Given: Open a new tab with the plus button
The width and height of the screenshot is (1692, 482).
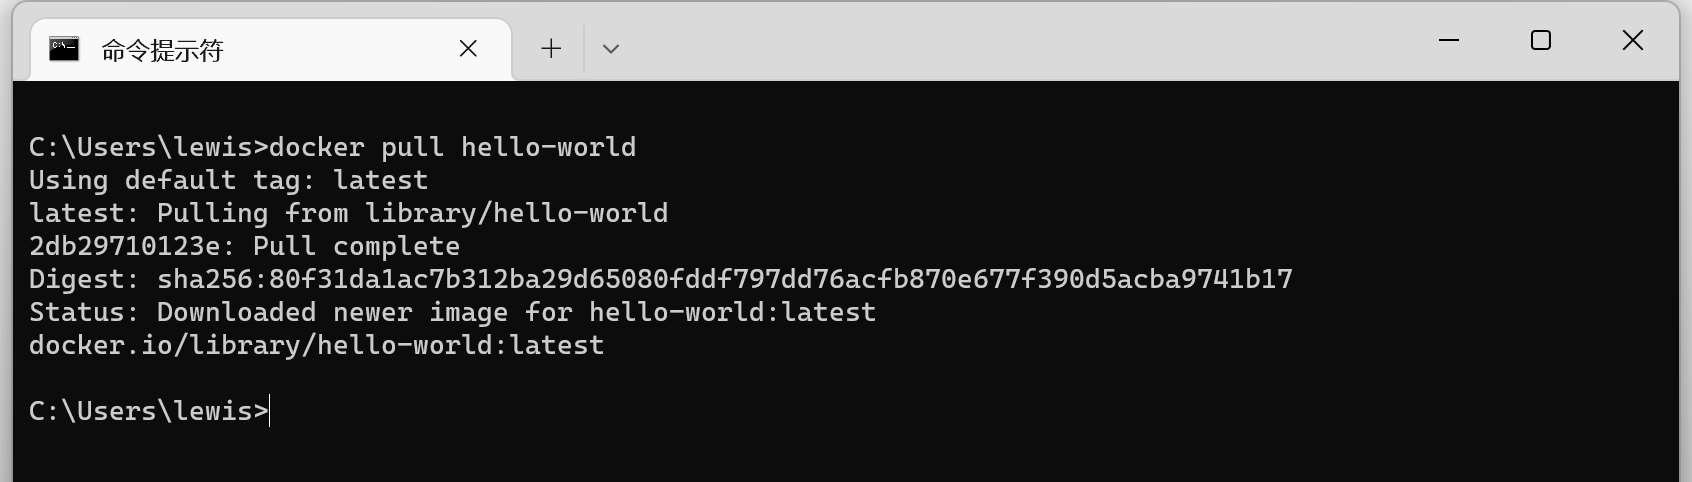Looking at the screenshot, I should point(551,49).
